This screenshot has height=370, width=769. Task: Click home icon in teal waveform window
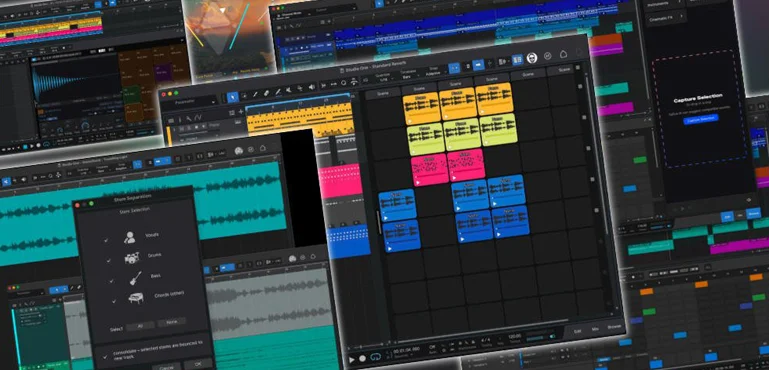[x=263, y=148]
